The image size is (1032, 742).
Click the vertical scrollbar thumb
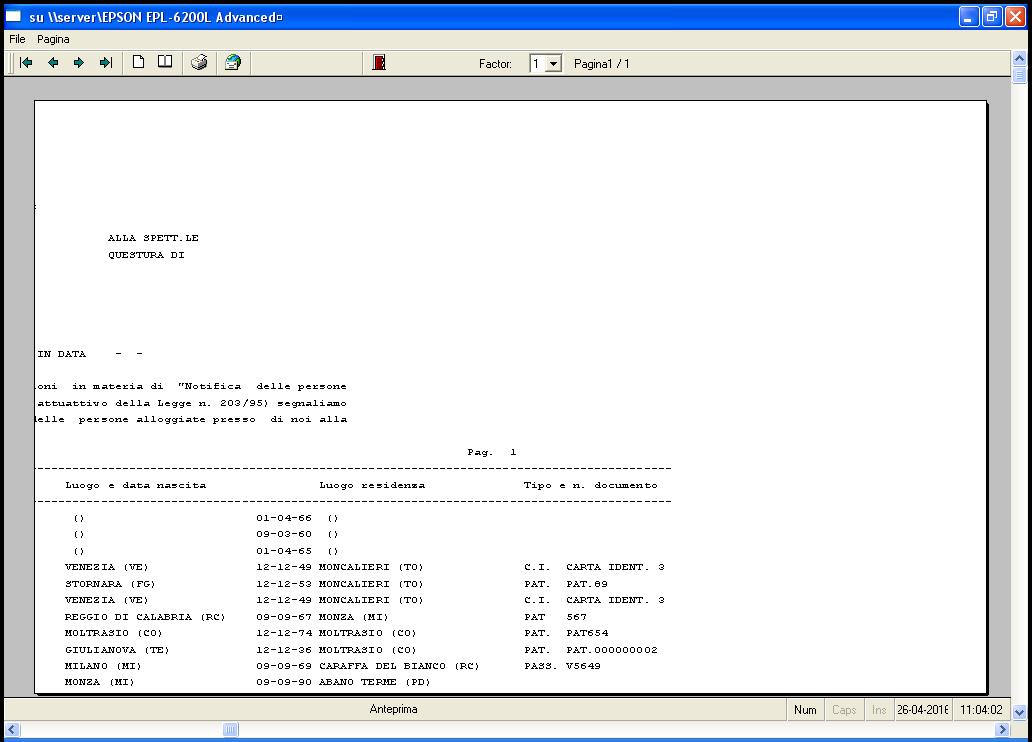coord(1019,75)
